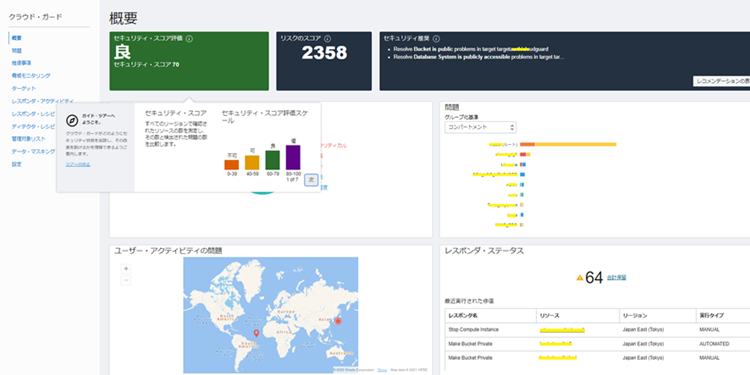Click the orange 不可 bar in score scale
750x375 pixels.
coord(232,165)
